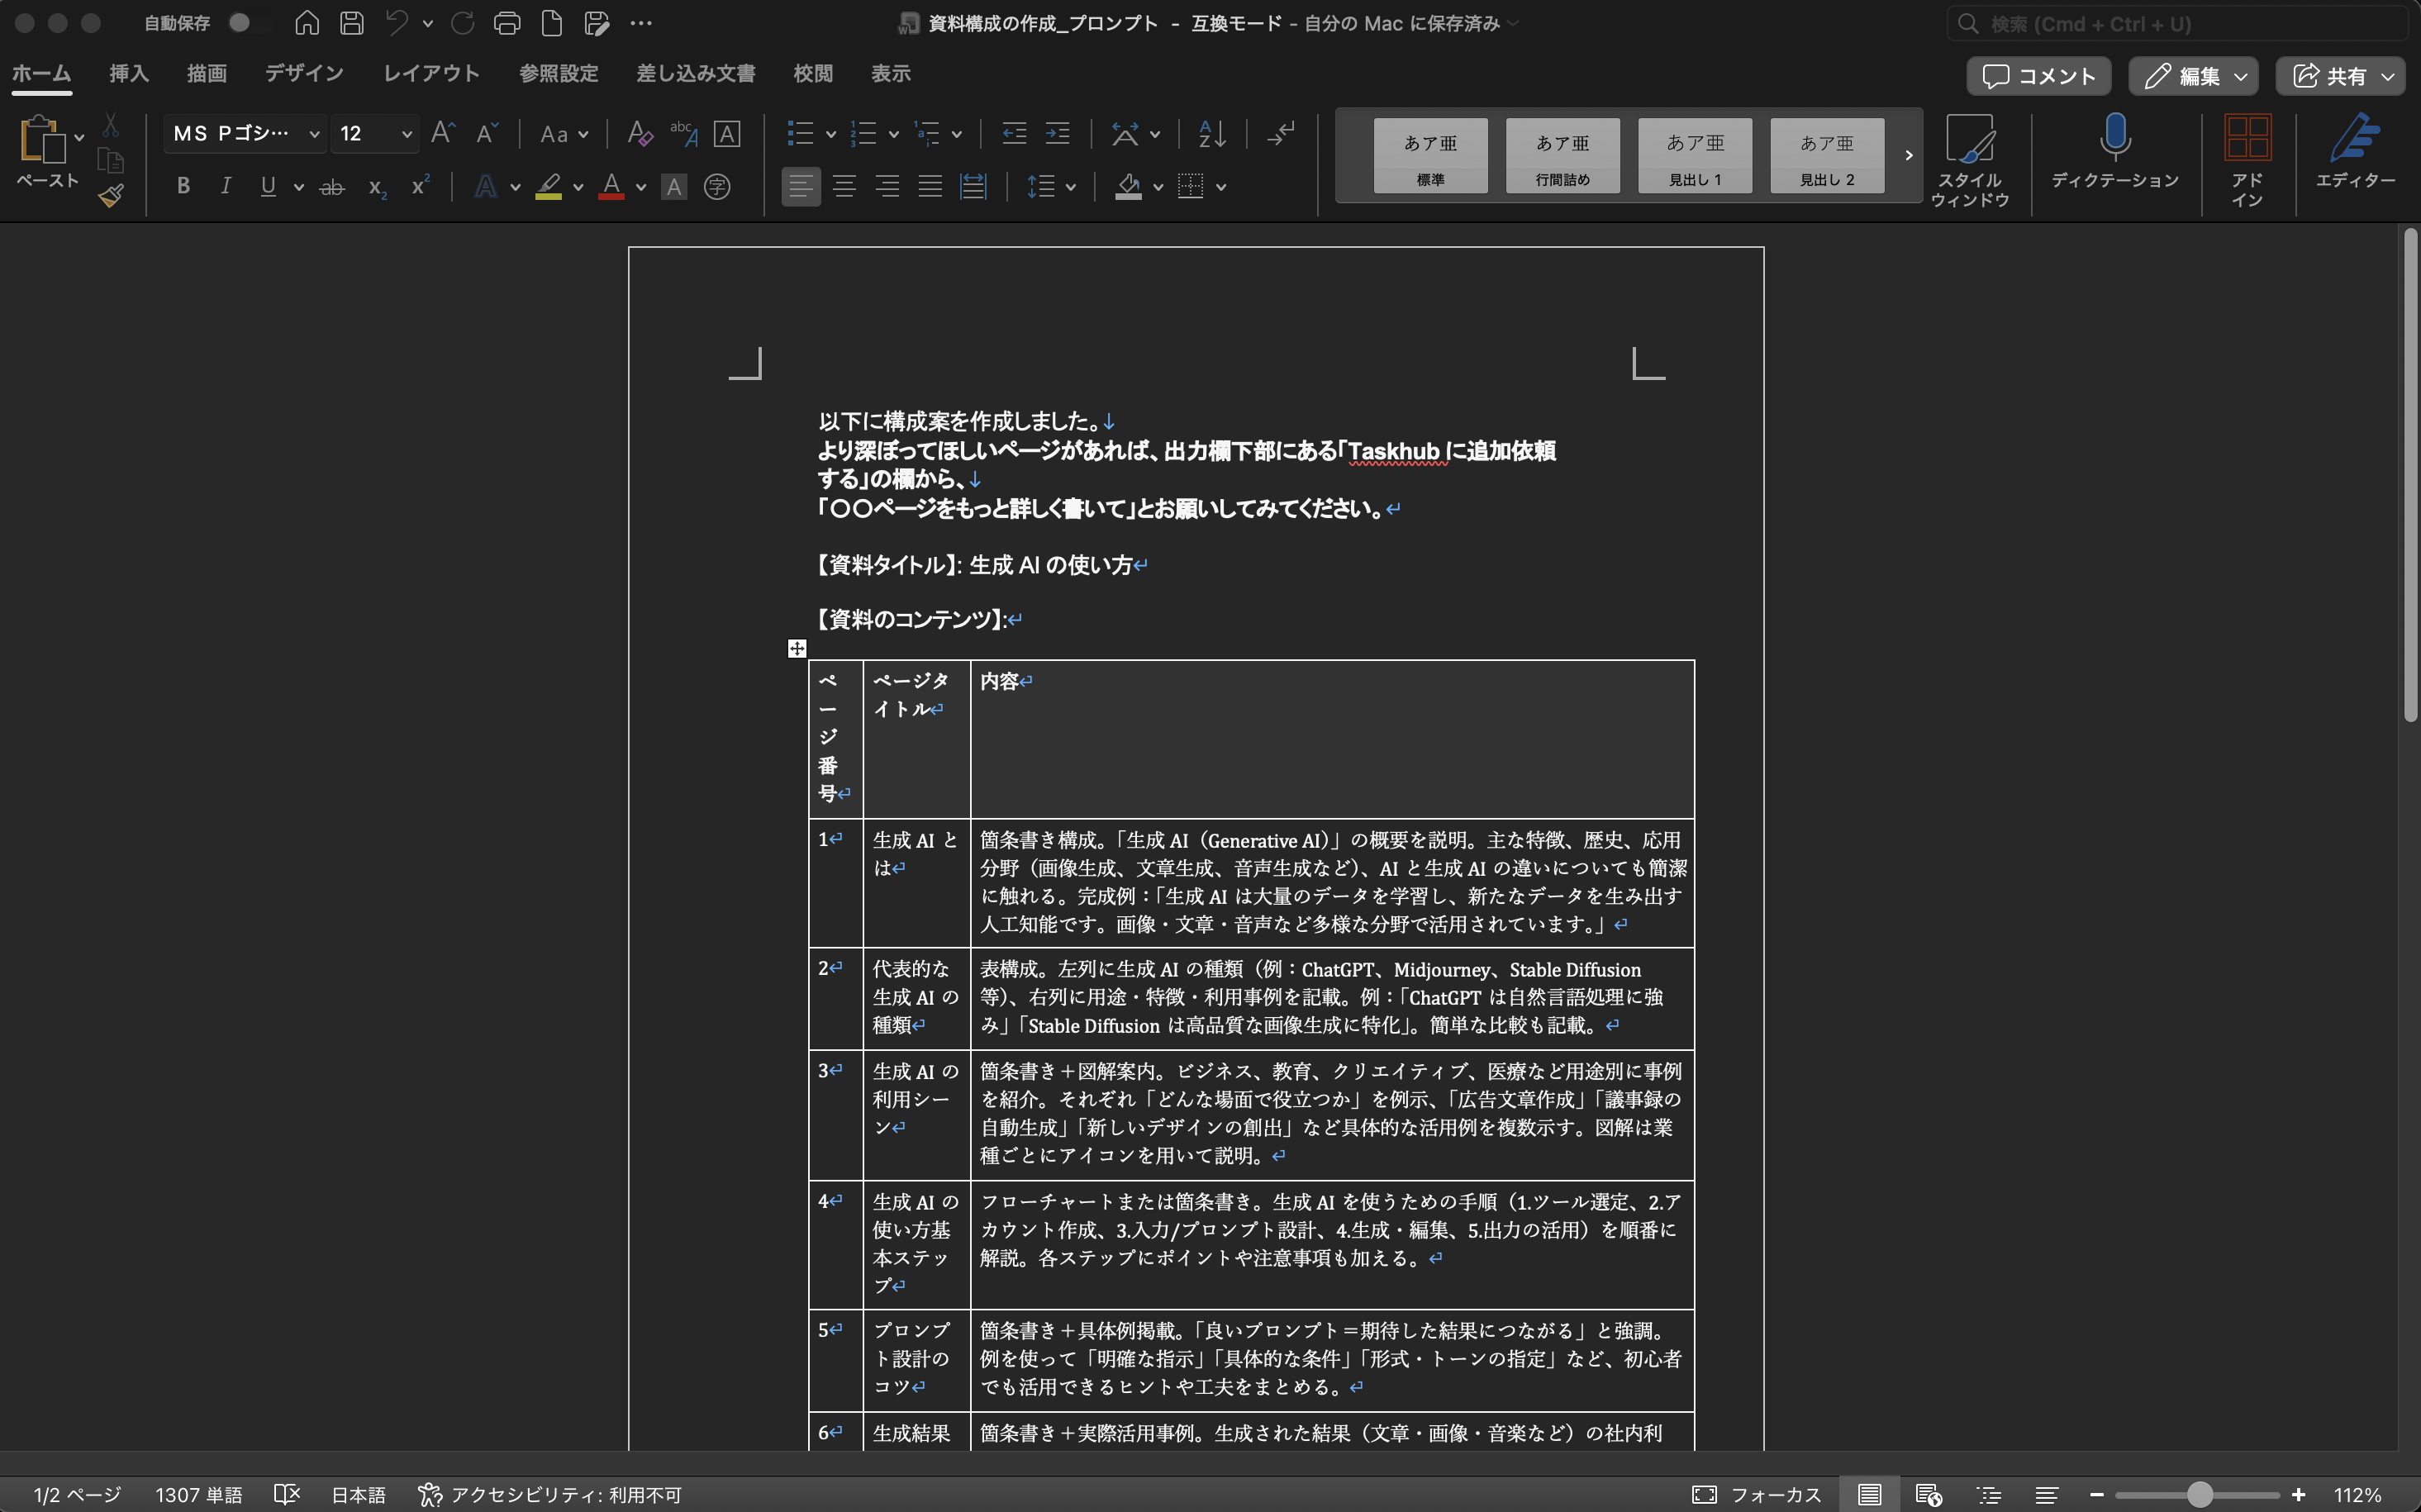Click the Clear Formatting icon
2421x1512 pixels.
coord(639,133)
